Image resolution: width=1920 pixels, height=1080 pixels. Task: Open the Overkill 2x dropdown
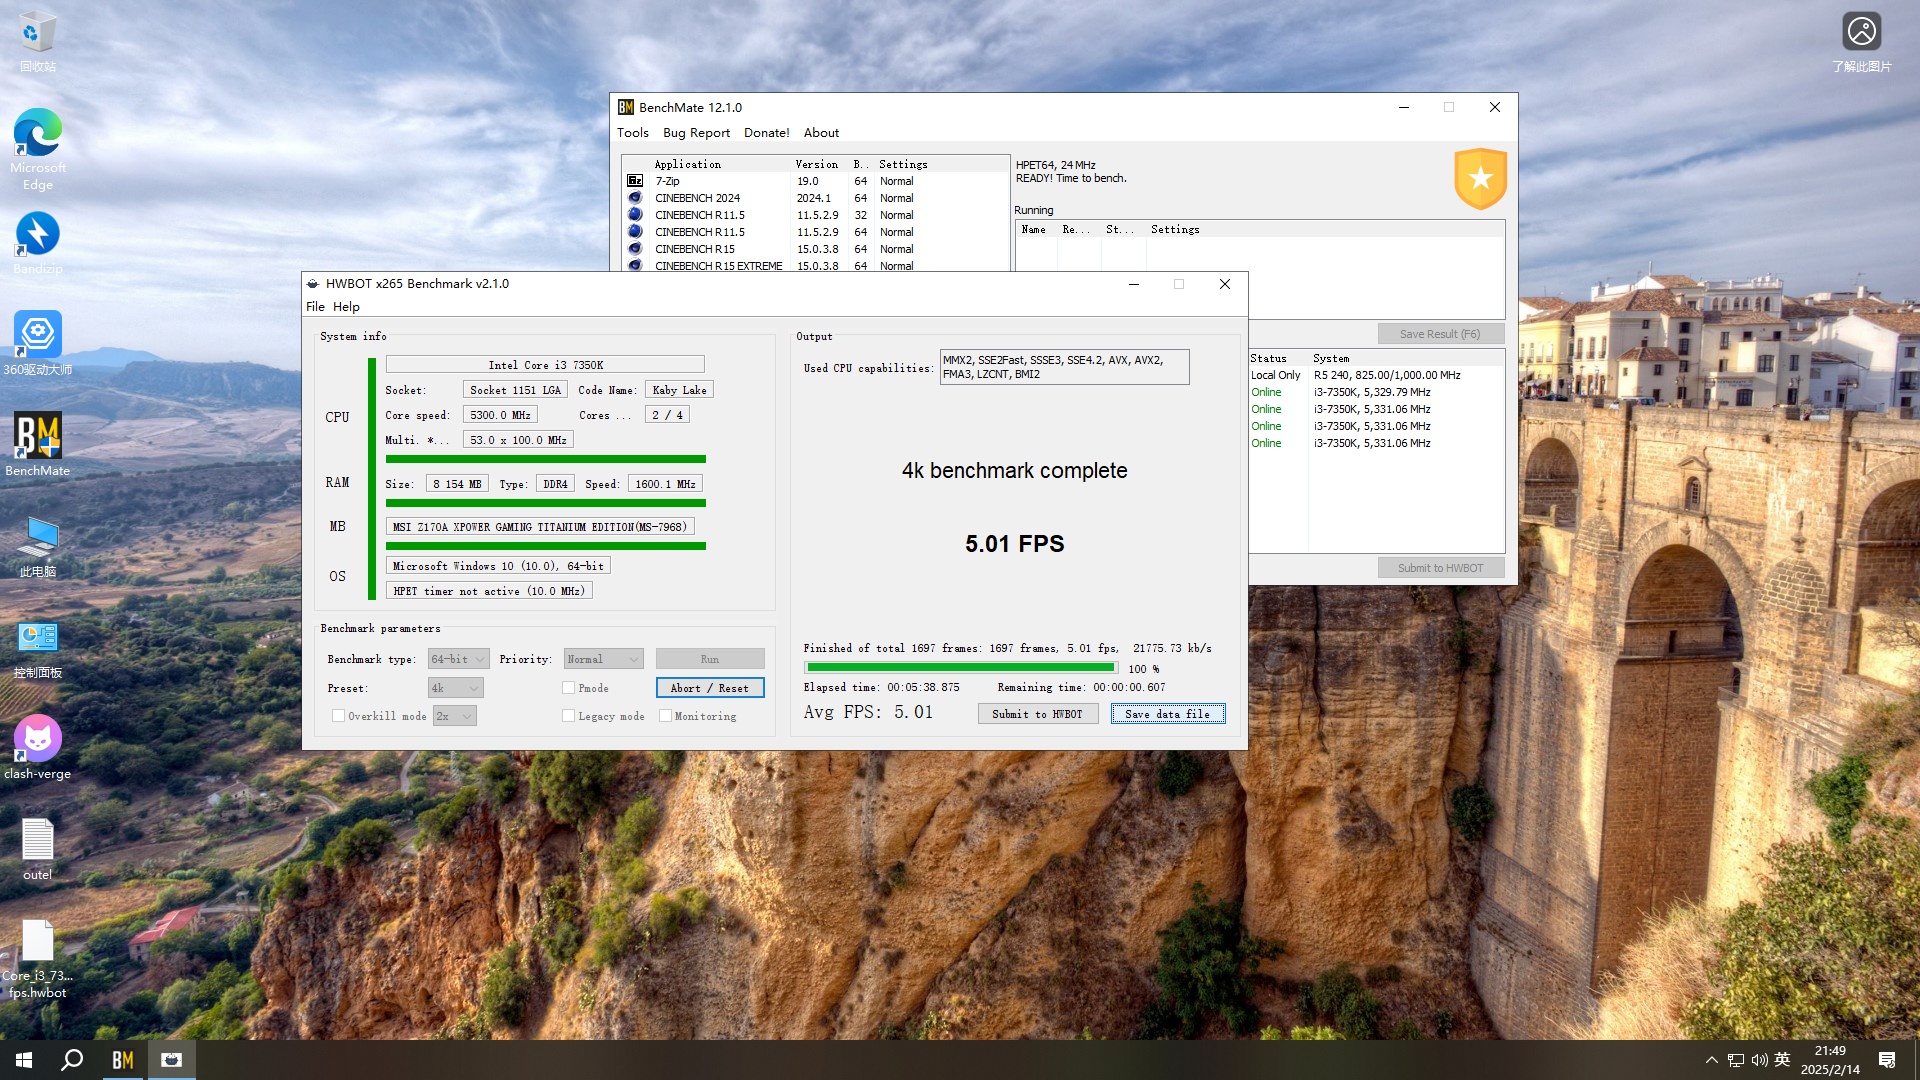coord(454,716)
